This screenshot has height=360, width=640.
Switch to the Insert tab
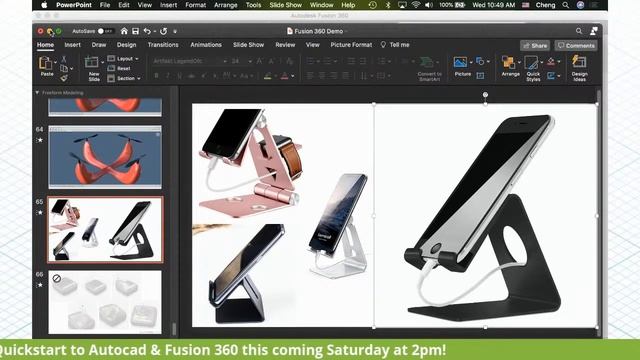pyautogui.click(x=72, y=45)
